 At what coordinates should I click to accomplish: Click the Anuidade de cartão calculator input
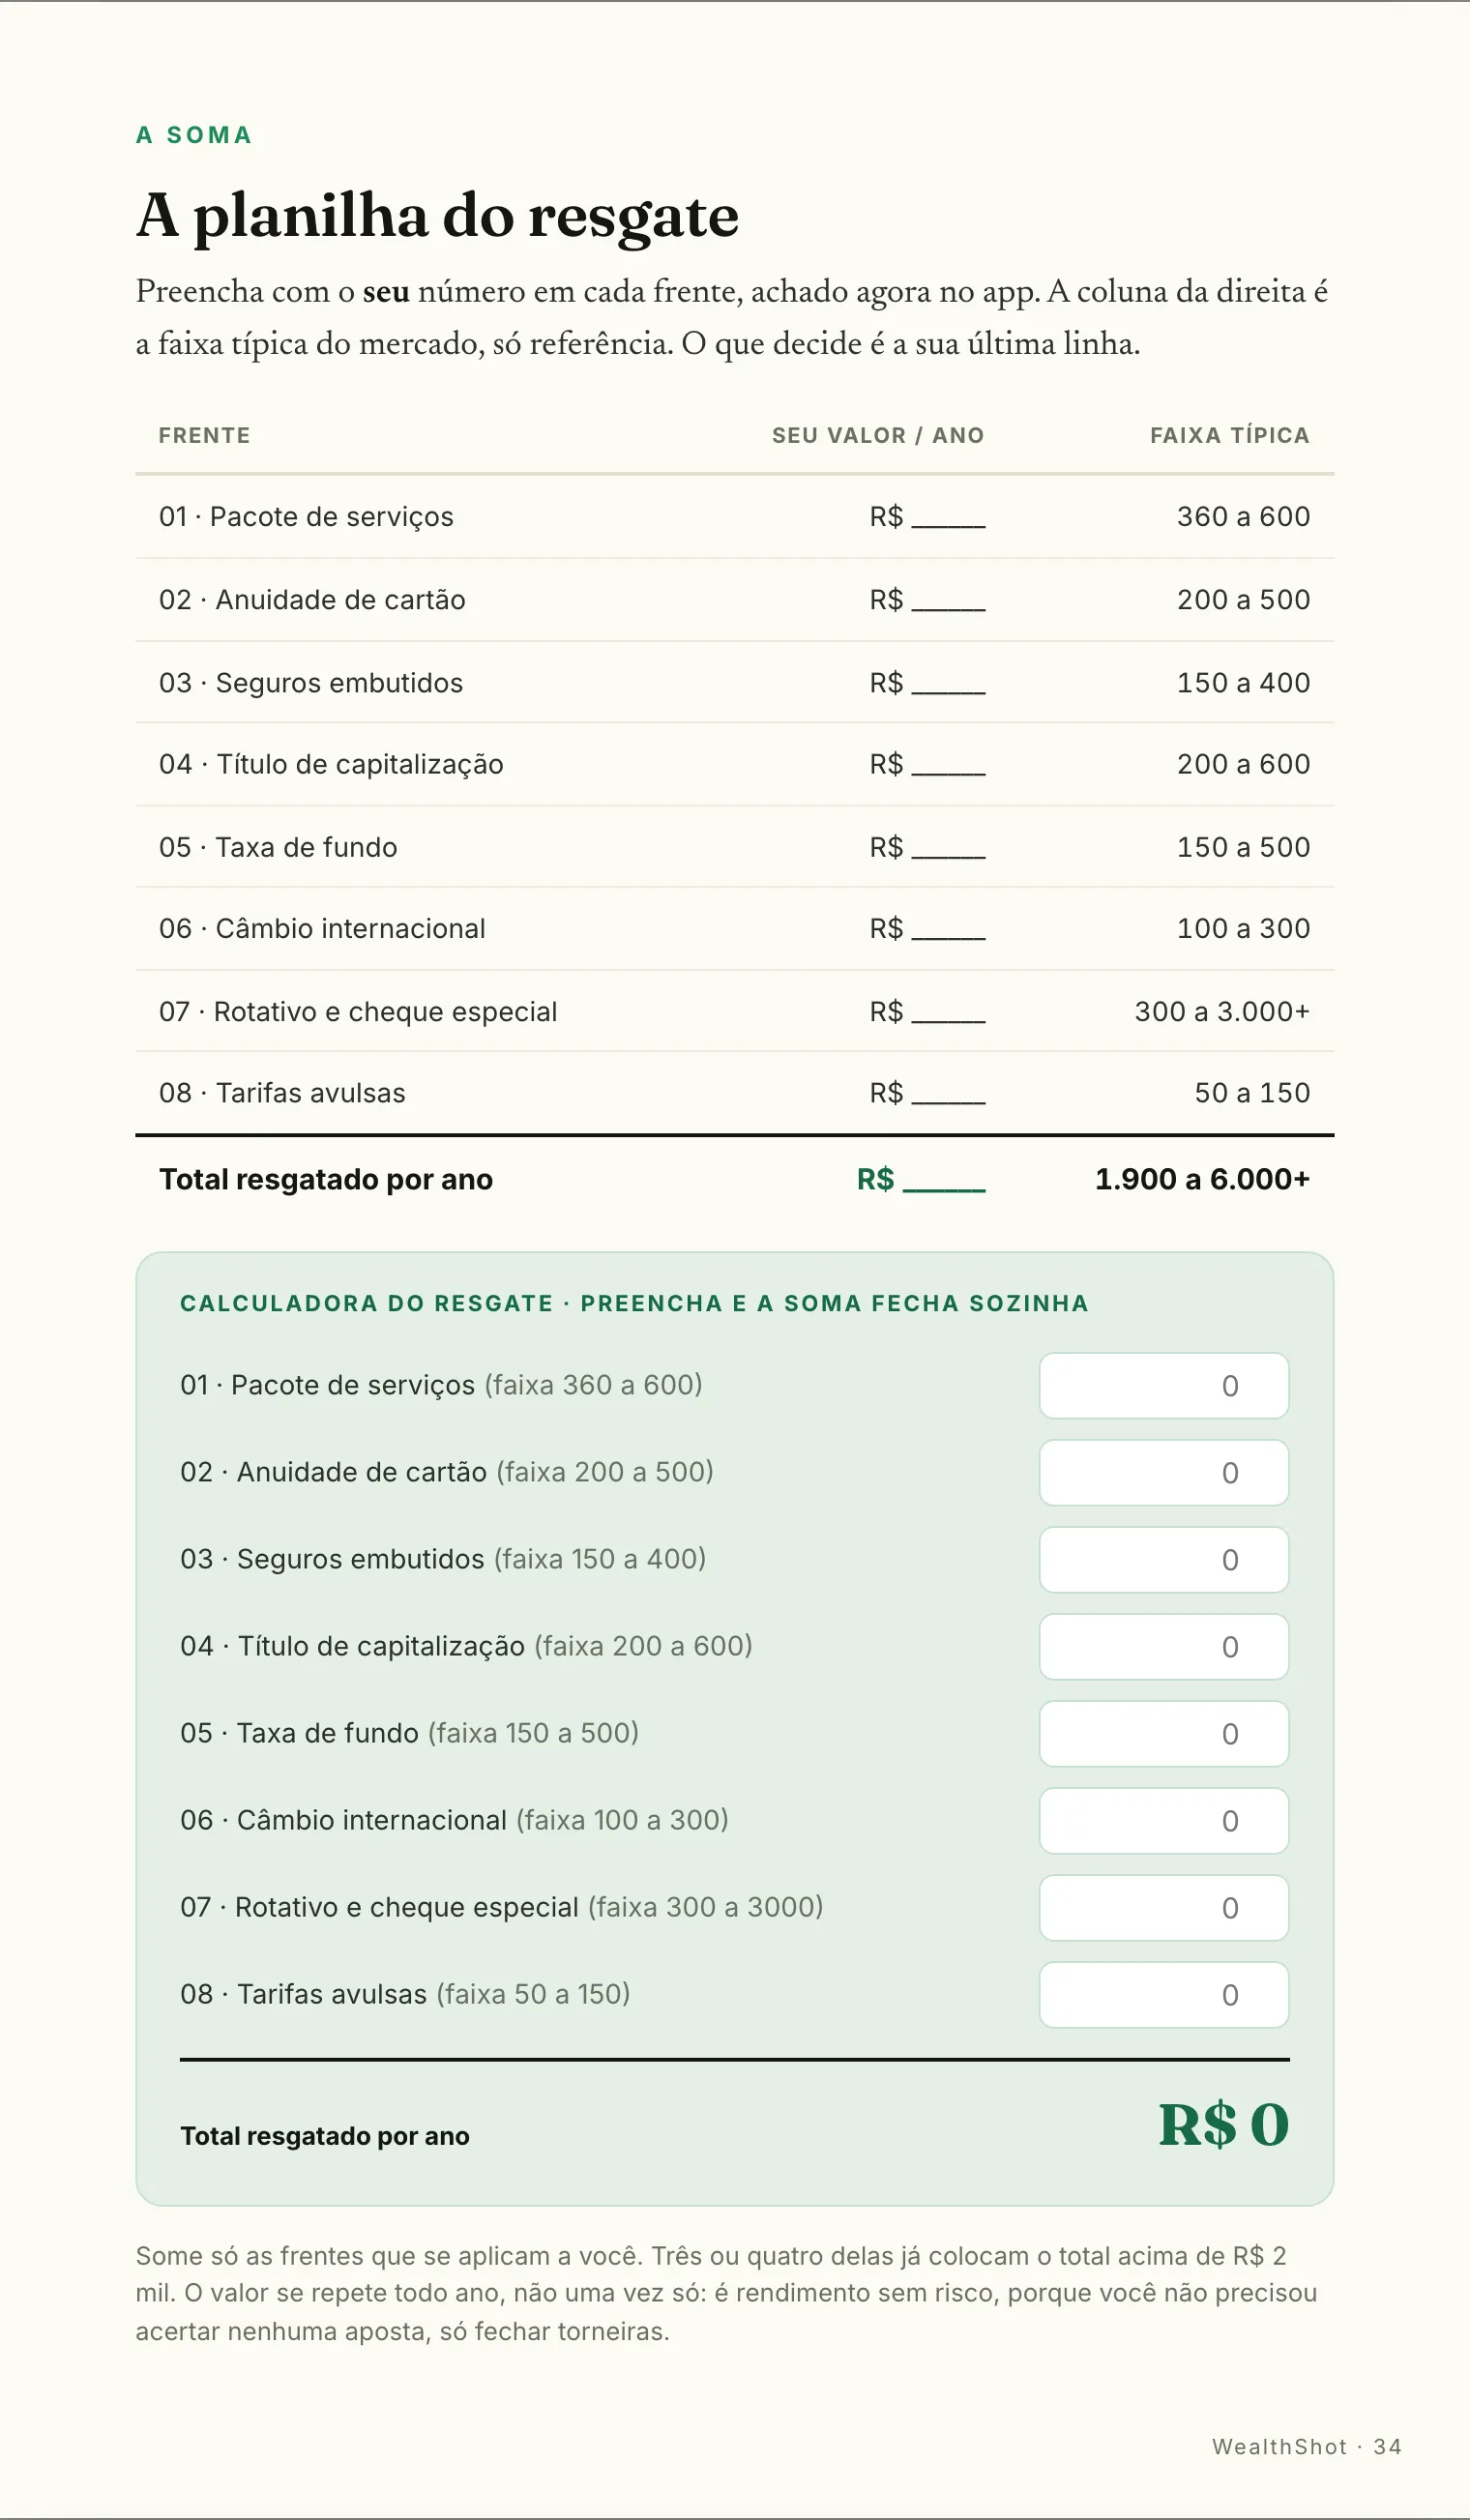click(x=1164, y=1472)
